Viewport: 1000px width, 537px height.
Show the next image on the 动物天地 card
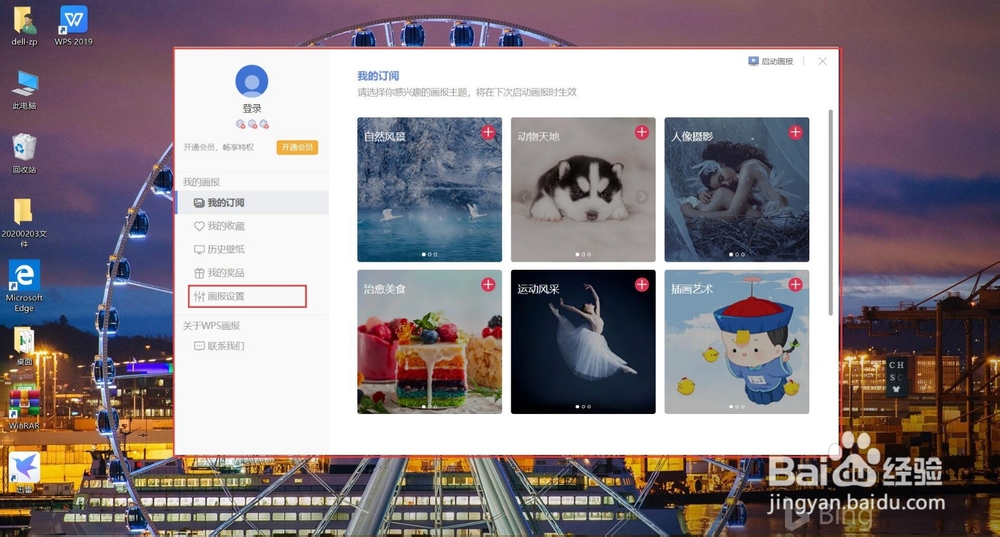pos(642,196)
